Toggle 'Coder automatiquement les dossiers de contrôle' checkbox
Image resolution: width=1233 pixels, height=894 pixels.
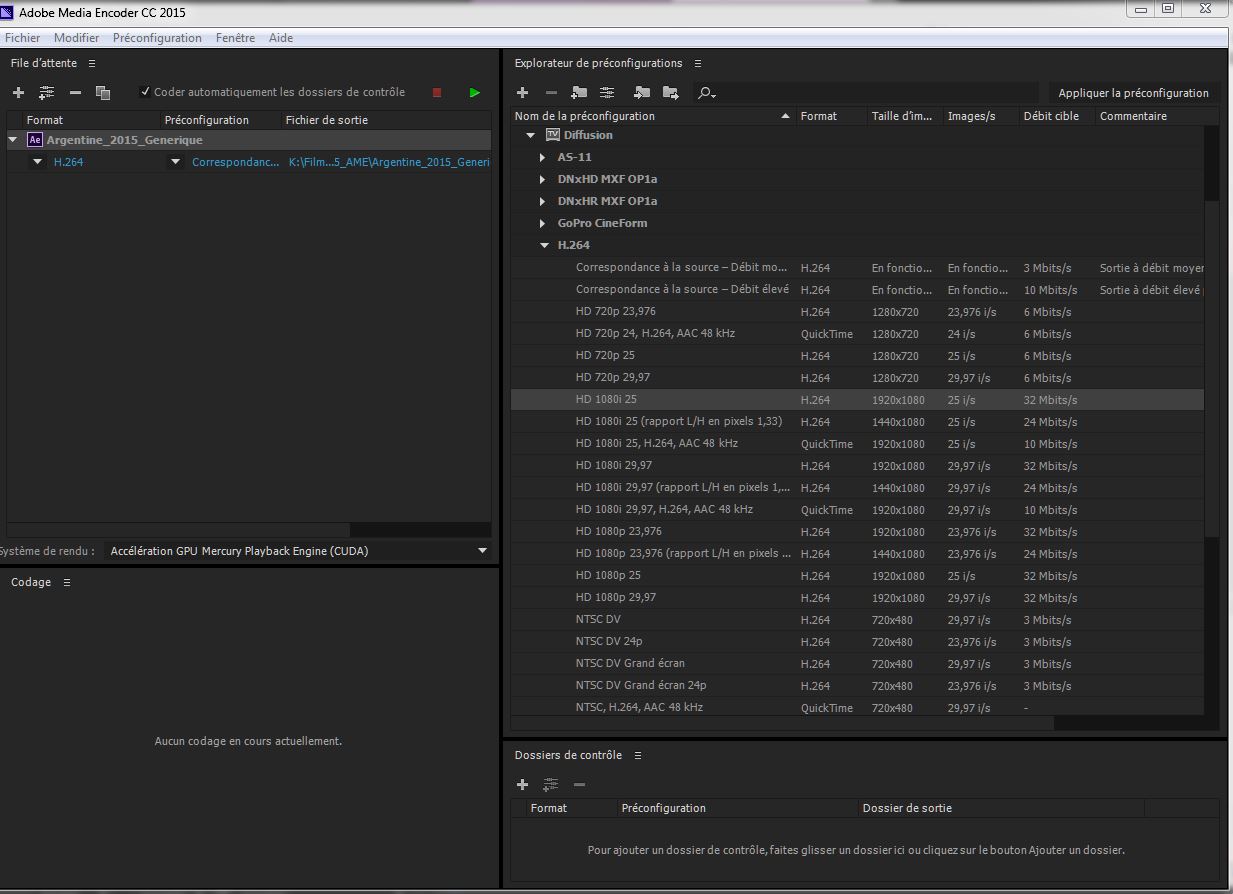[x=145, y=92]
